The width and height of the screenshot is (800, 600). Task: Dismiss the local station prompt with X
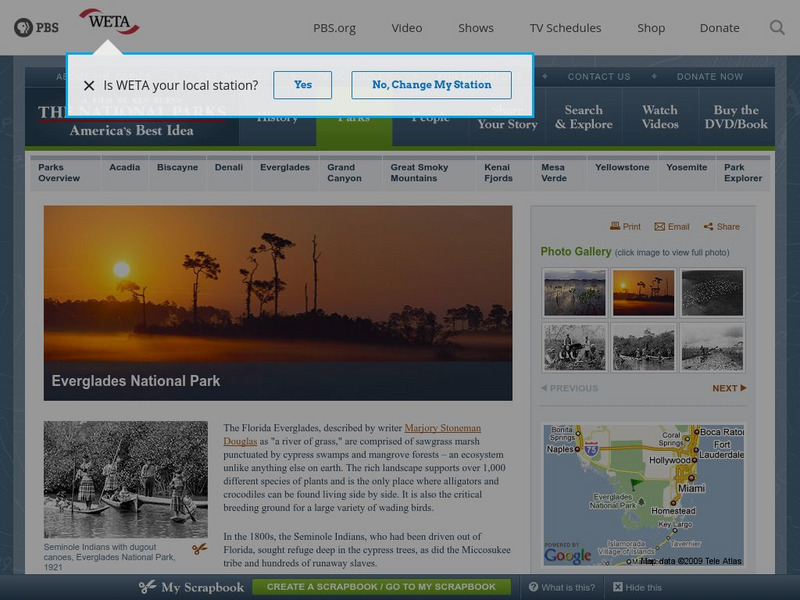[89, 85]
